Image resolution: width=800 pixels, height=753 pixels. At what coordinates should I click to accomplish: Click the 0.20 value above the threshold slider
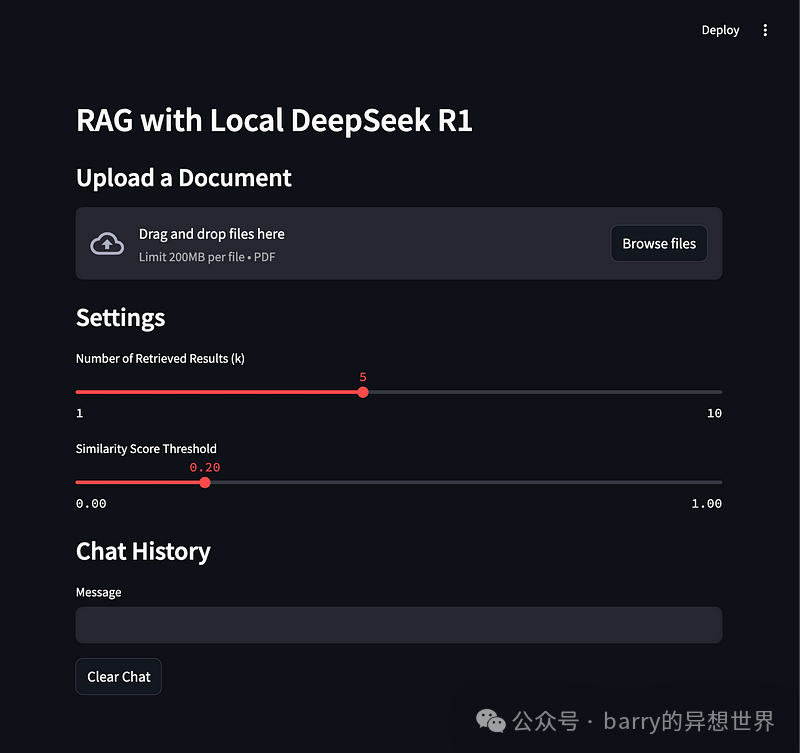[x=204, y=467]
